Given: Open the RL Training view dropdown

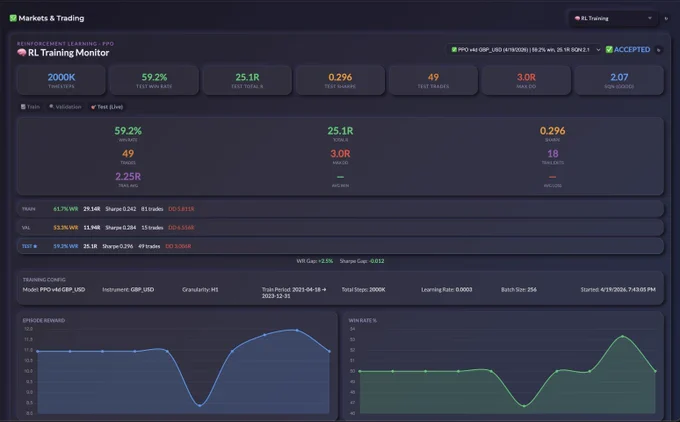Looking at the screenshot, I should pyautogui.click(x=613, y=18).
